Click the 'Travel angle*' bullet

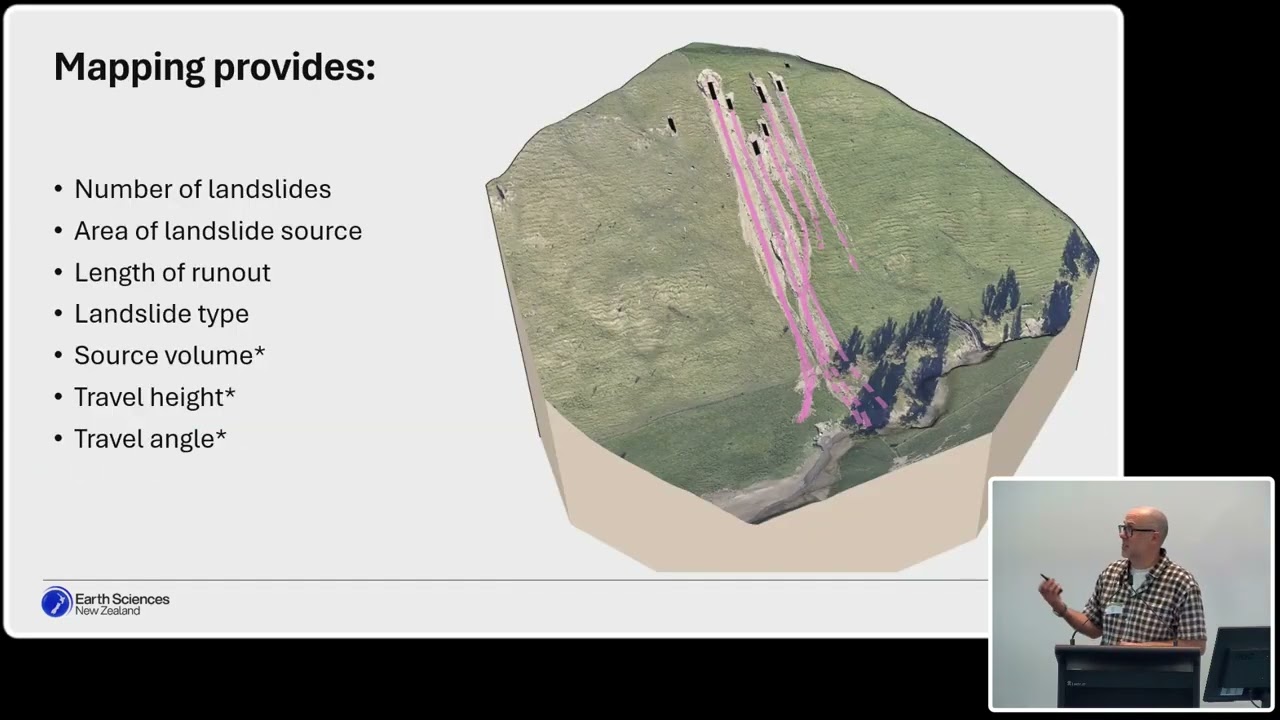click(x=150, y=439)
